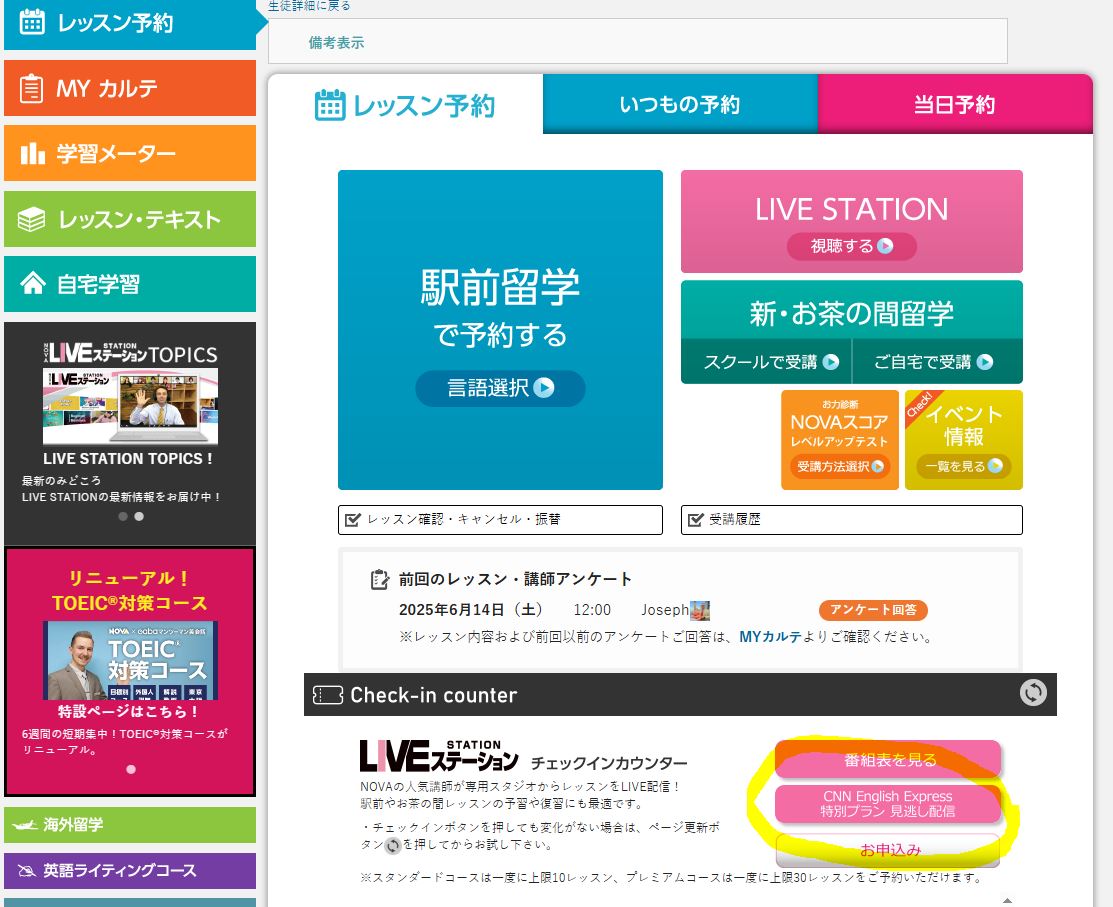Expand 受講方法選択 under NOVAスコア
The height and width of the screenshot is (907, 1113).
point(840,466)
